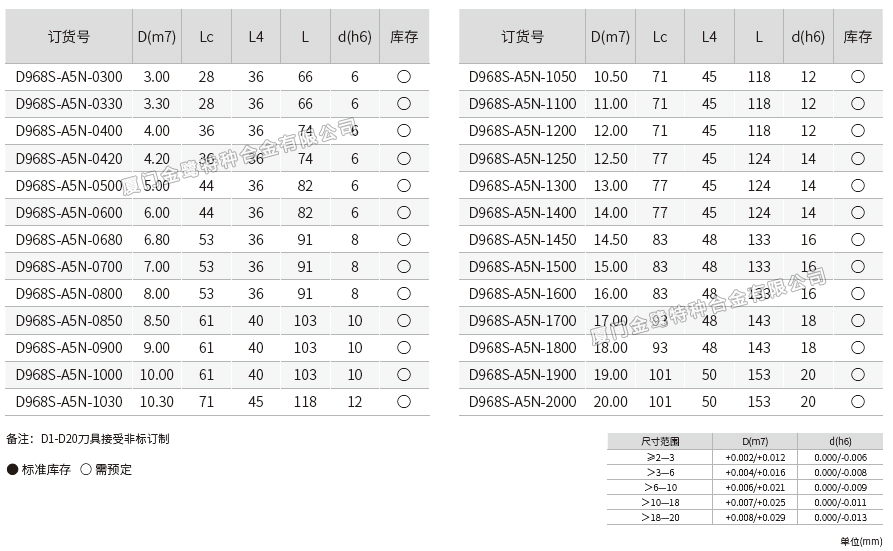
Task: Click the empty 需预定 legend circle
Action: pyautogui.click(x=85, y=470)
